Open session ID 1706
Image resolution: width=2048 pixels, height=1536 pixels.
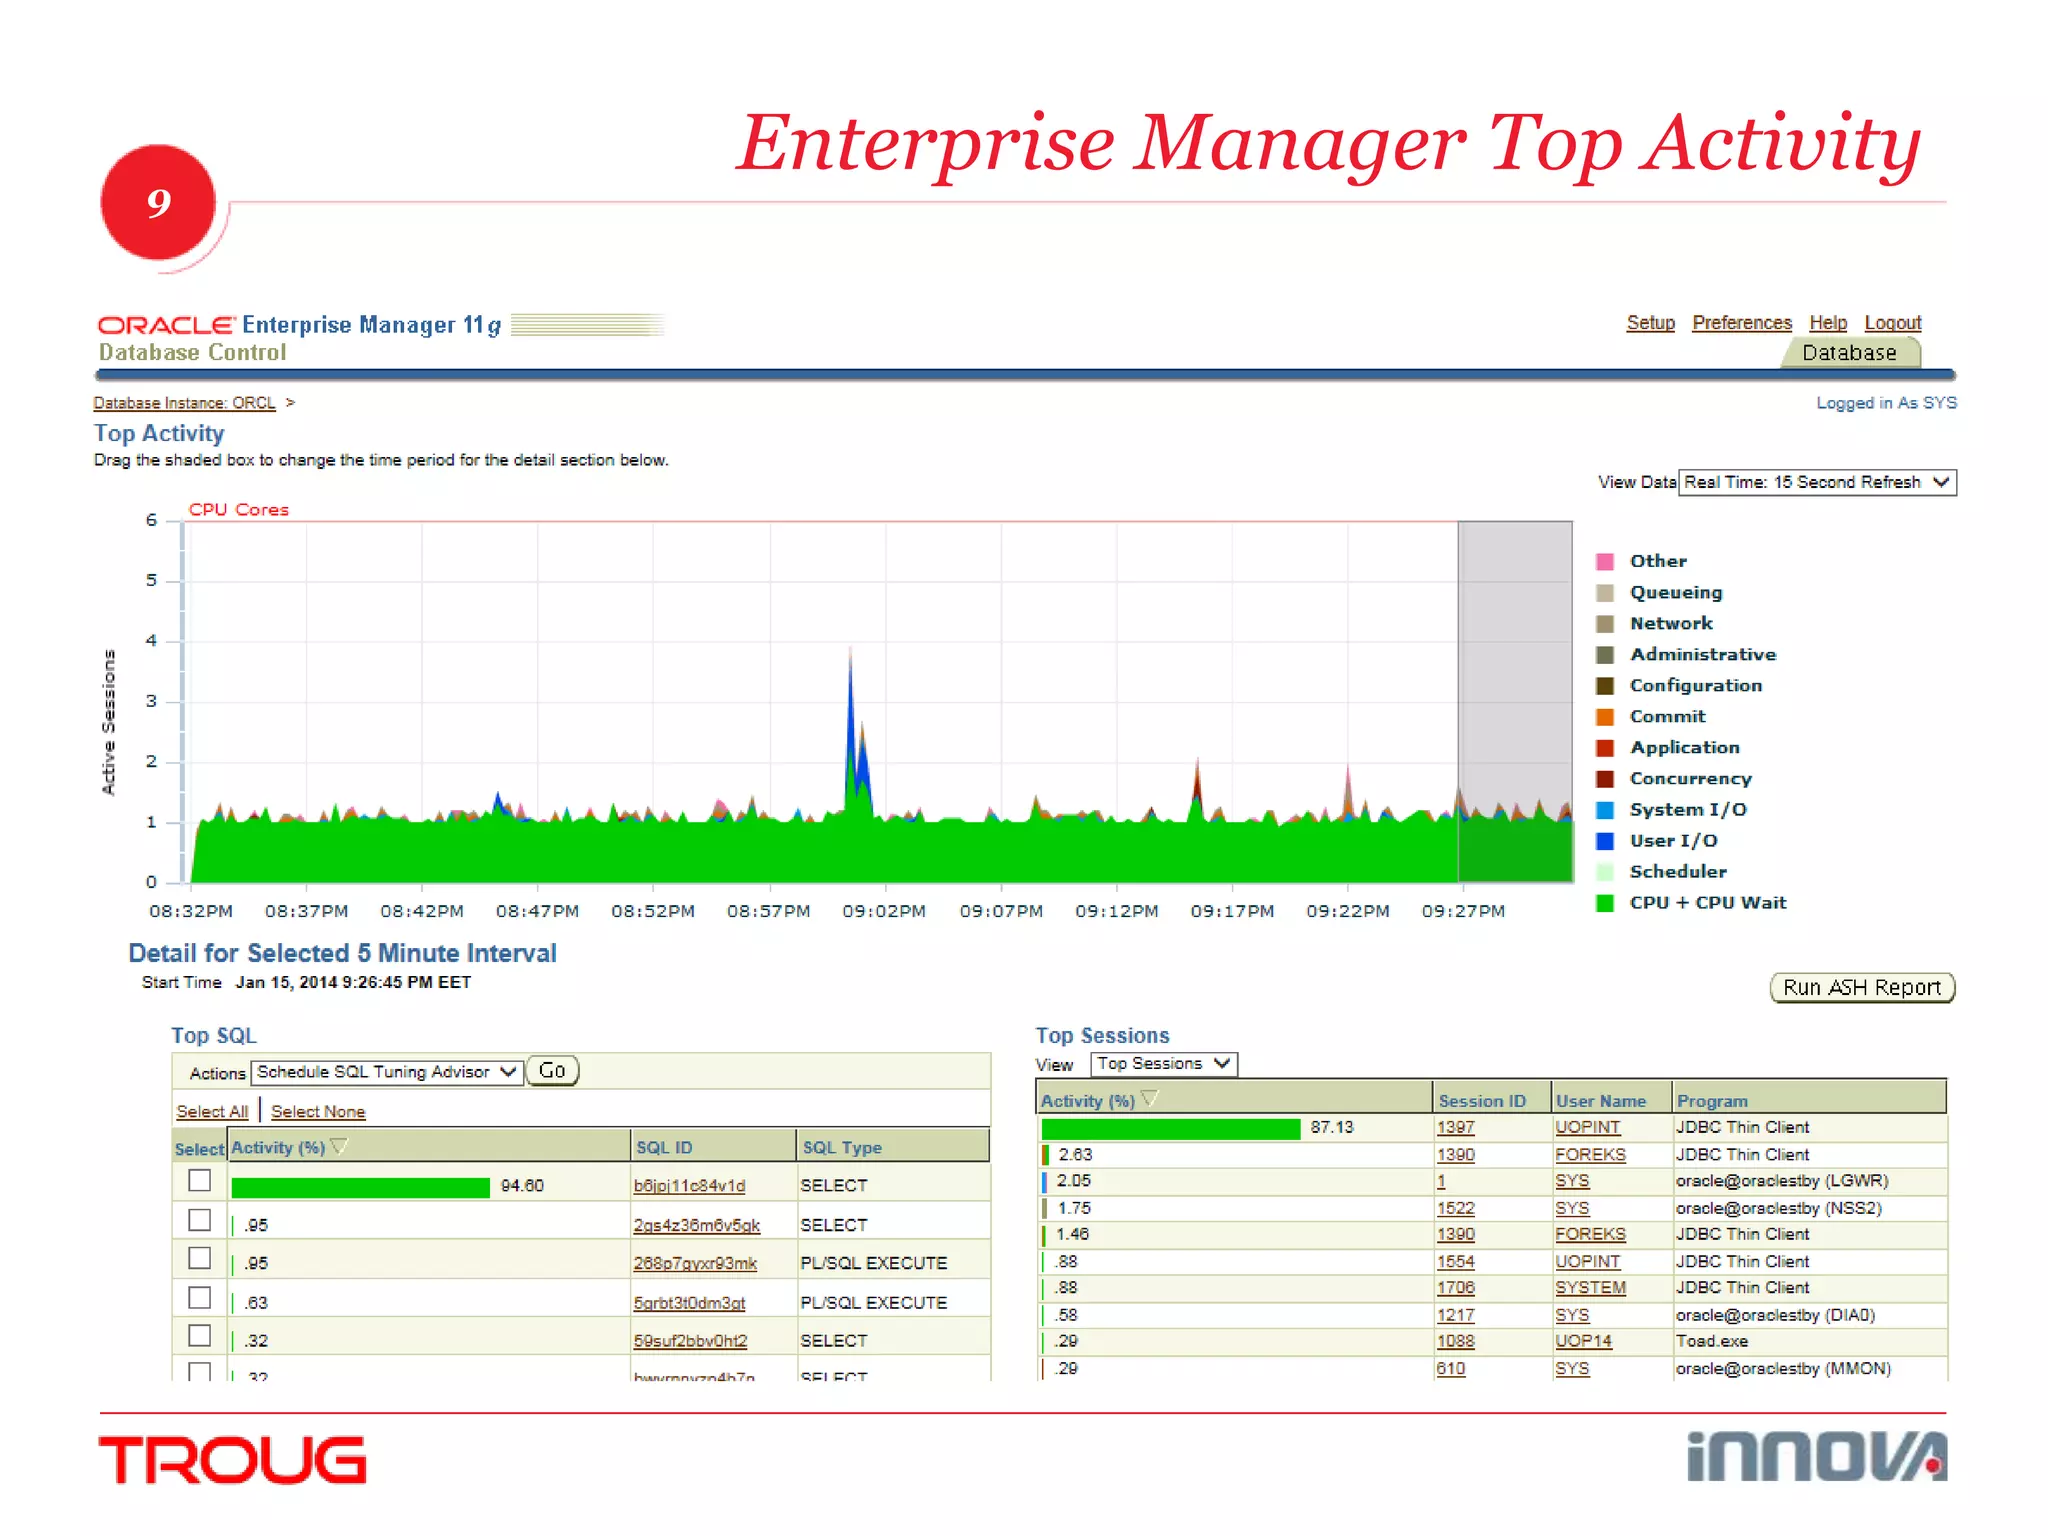click(x=1455, y=1288)
